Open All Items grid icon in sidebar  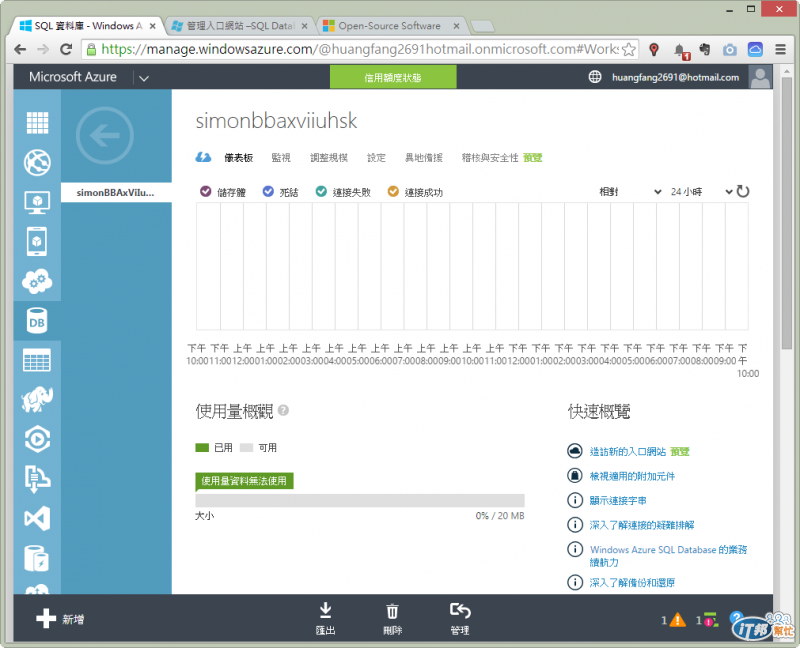[37, 122]
